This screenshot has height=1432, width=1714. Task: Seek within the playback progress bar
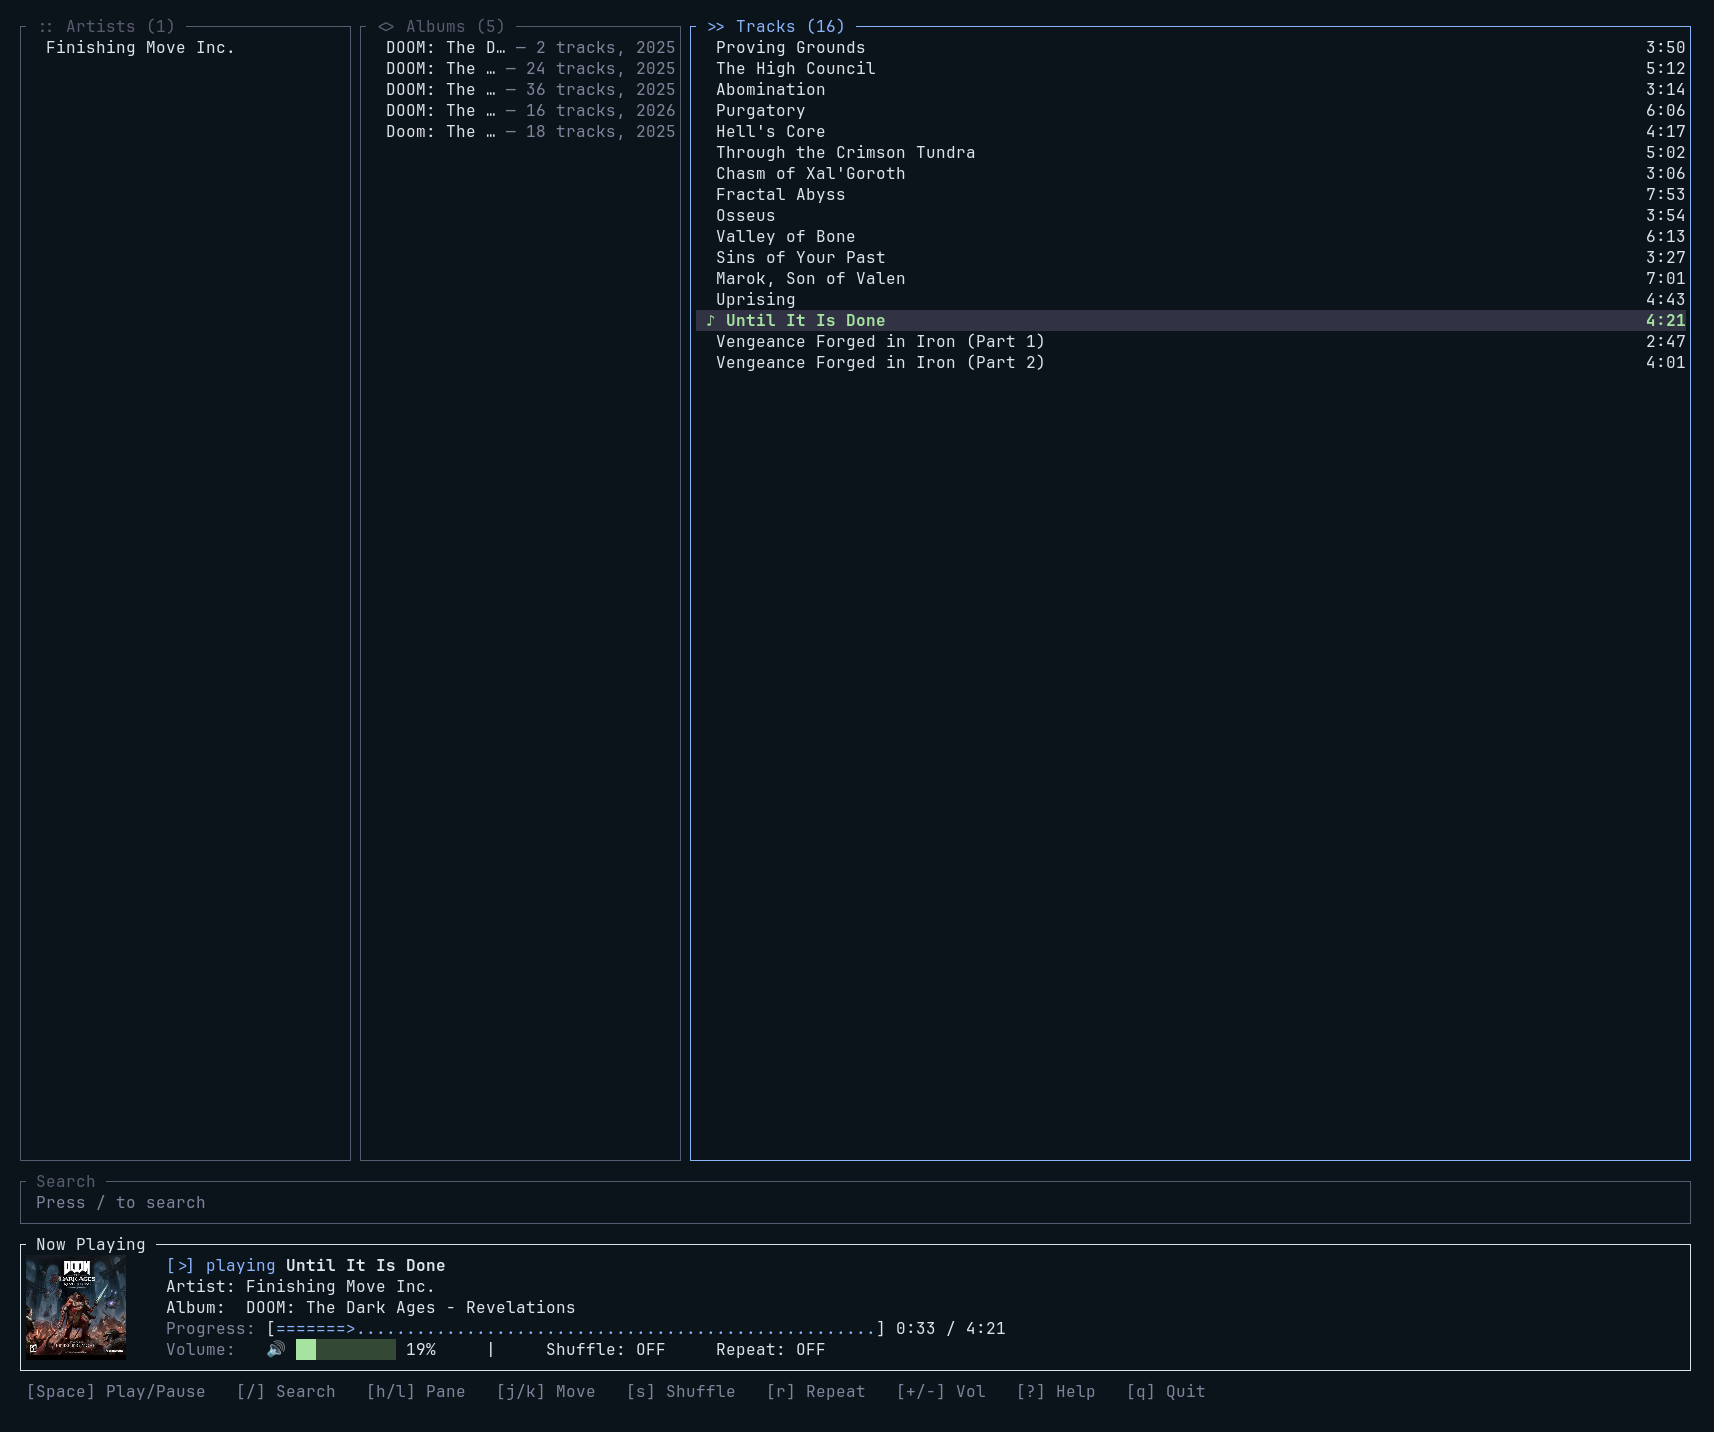click(576, 1329)
